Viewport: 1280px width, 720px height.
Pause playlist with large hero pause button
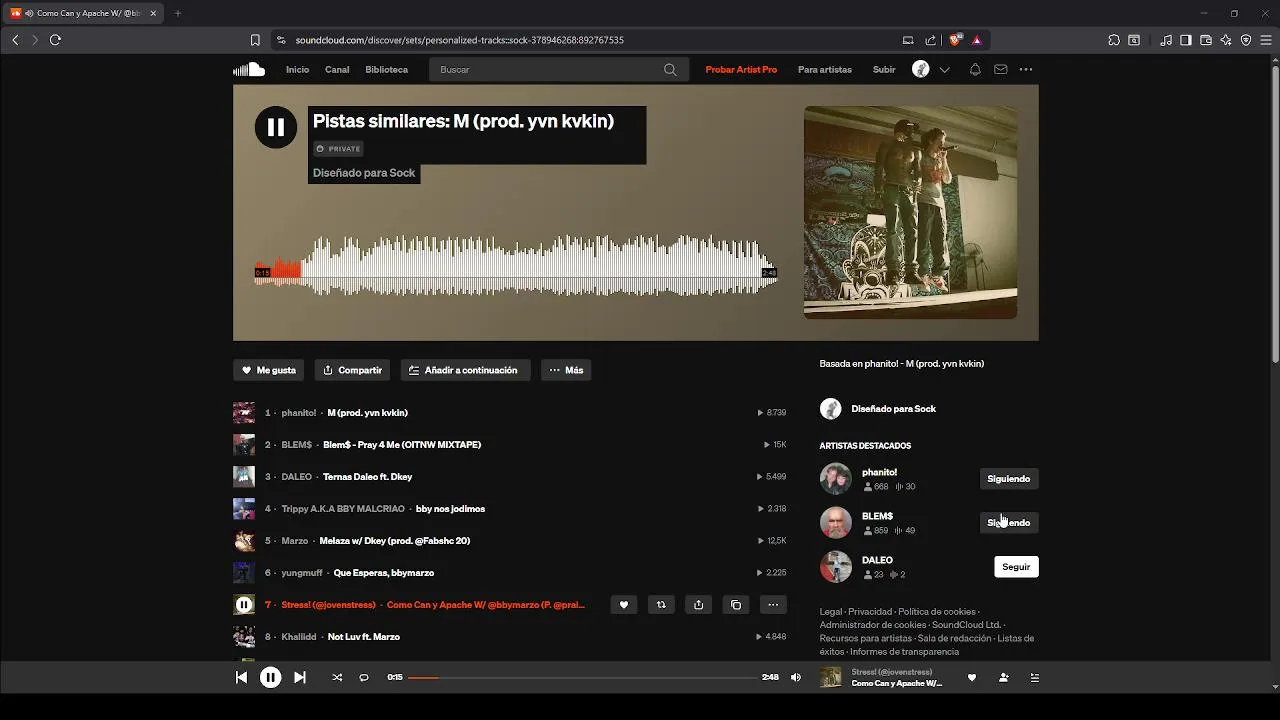pyautogui.click(x=276, y=127)
